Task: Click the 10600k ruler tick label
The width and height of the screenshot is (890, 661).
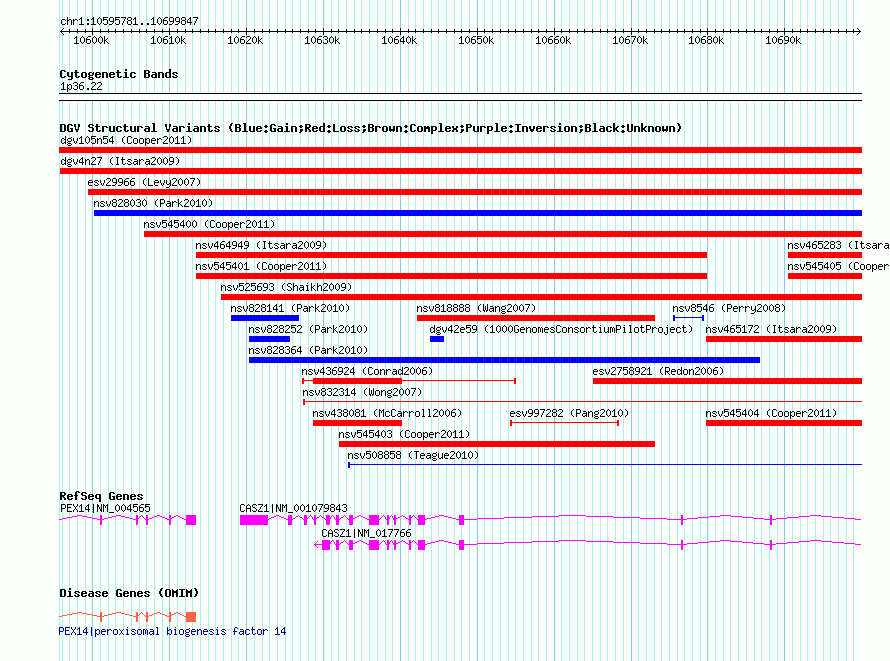Action: click(x=91, y=40)
